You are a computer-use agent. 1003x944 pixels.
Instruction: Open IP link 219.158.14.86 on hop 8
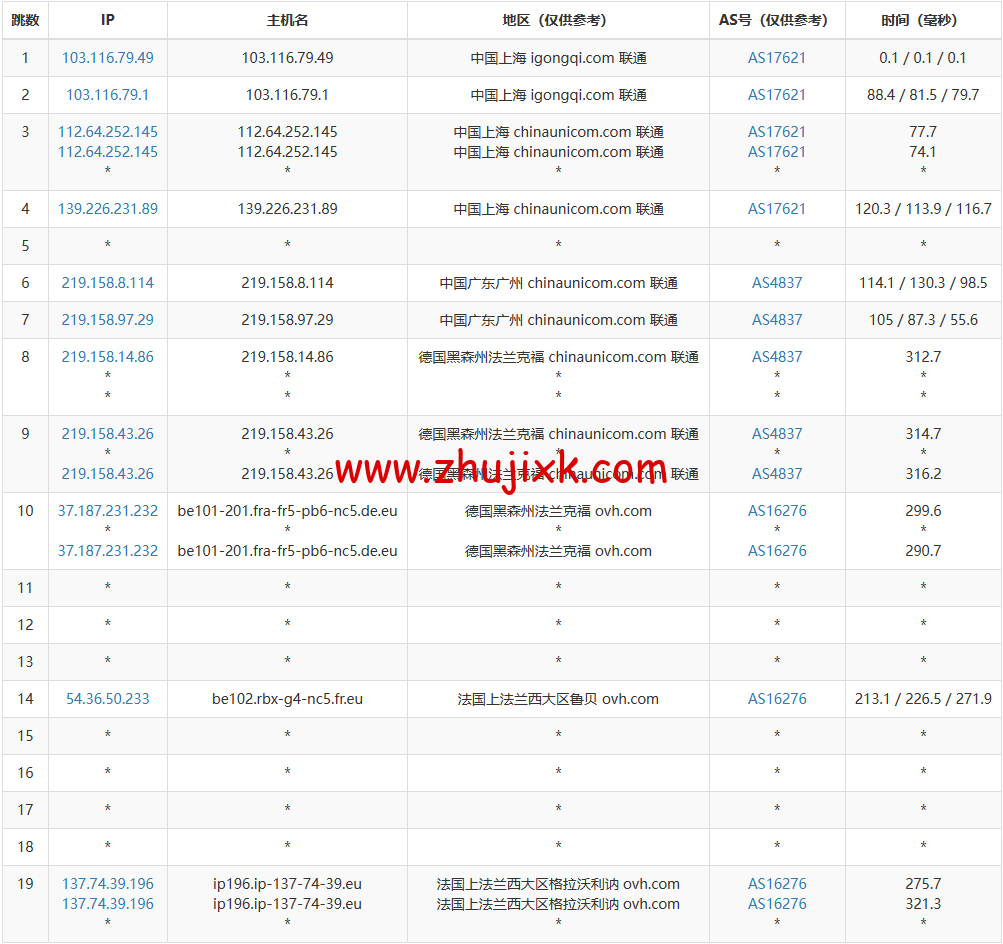107,356
